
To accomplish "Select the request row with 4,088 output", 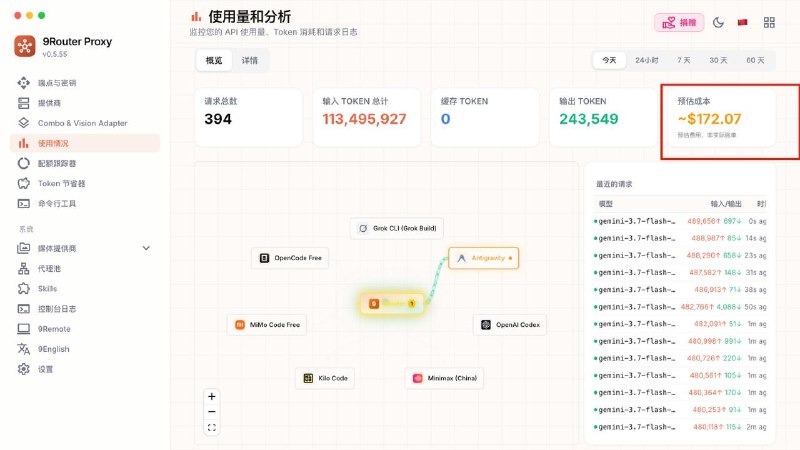I will coord(680,307).
